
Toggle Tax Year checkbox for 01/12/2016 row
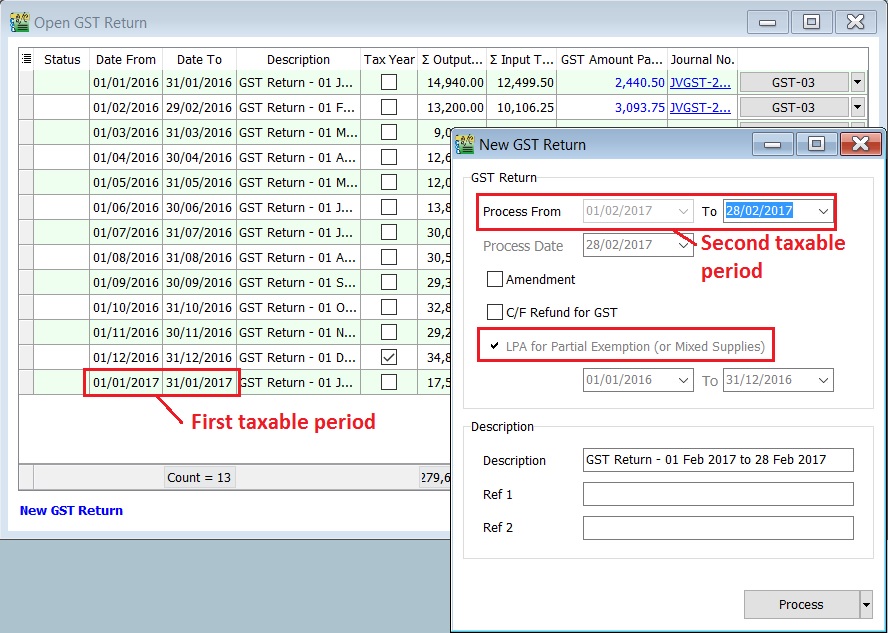click(x=388, y=357)
